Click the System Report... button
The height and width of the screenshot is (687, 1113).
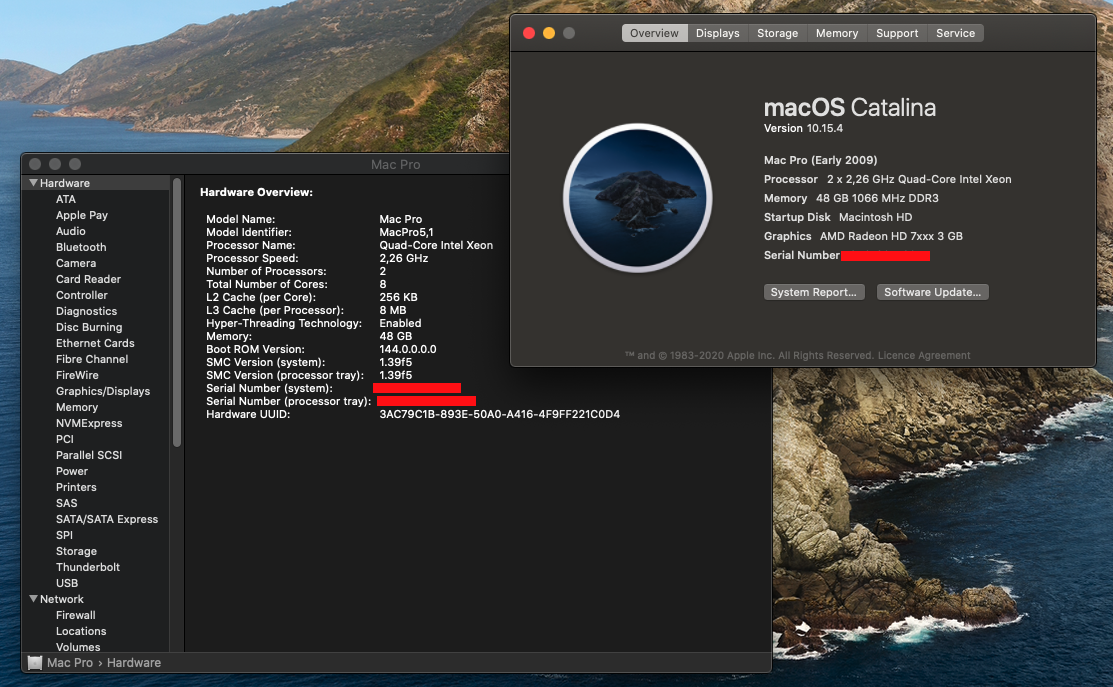(813, 292)
